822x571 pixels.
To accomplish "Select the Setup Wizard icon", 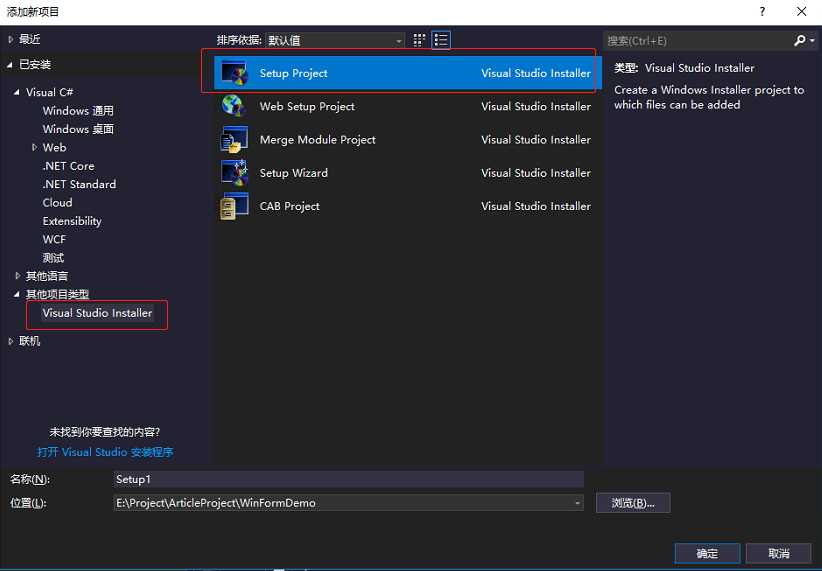I will click(234, 173).
